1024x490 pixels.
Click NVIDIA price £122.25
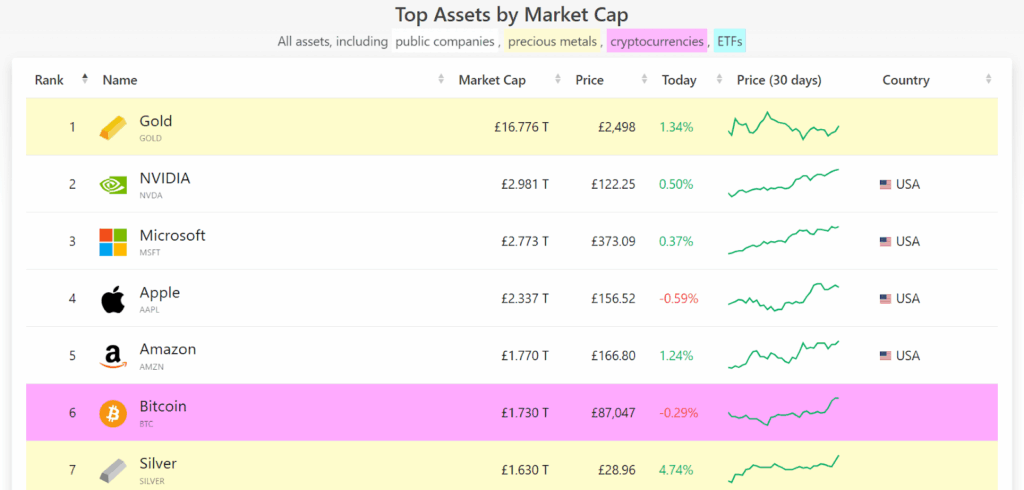613,184
